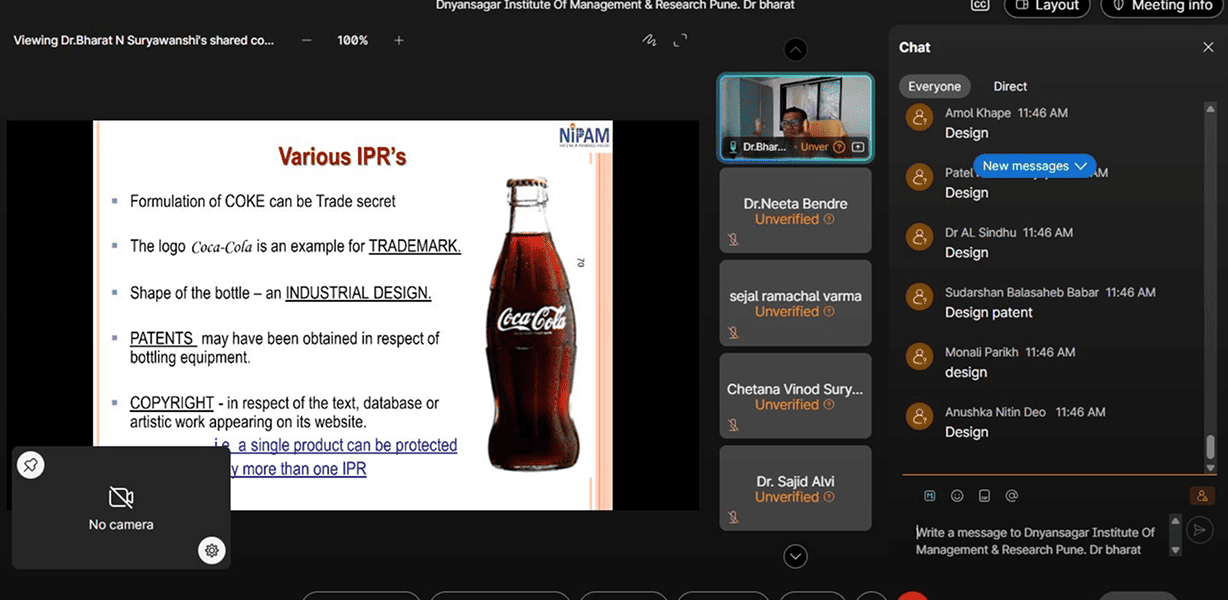
Task: Open self-view camera settings gear
Action: [x=211, y=550]
